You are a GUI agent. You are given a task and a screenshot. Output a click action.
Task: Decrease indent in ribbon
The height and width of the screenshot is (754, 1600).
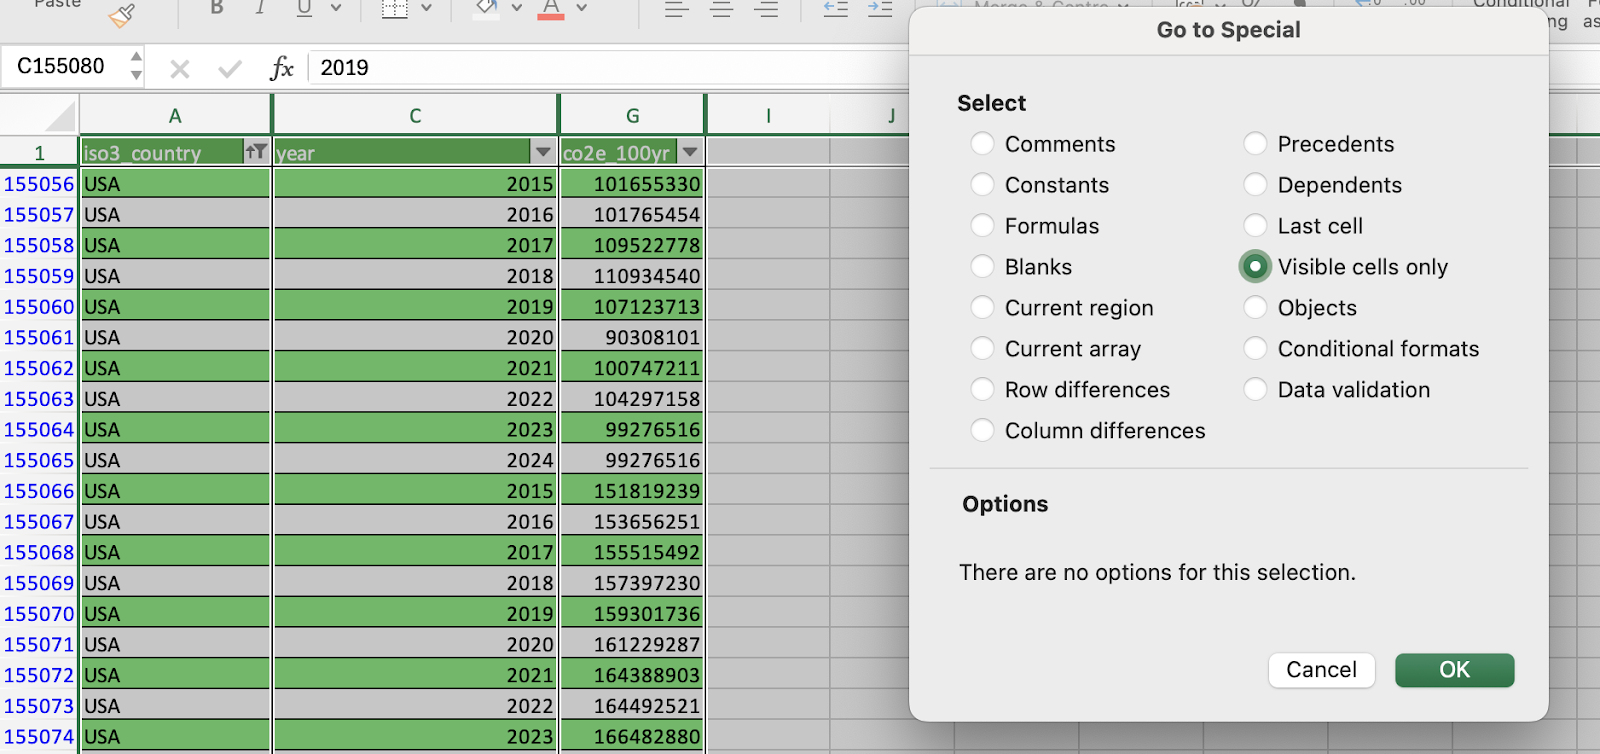click(x=836, y=8)
